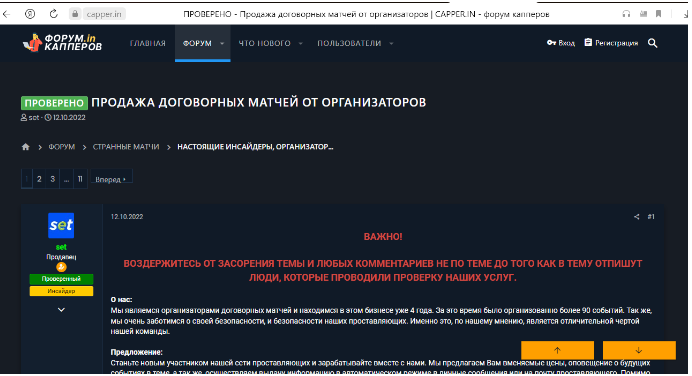Click the Регистрация link

pos(611,43)
